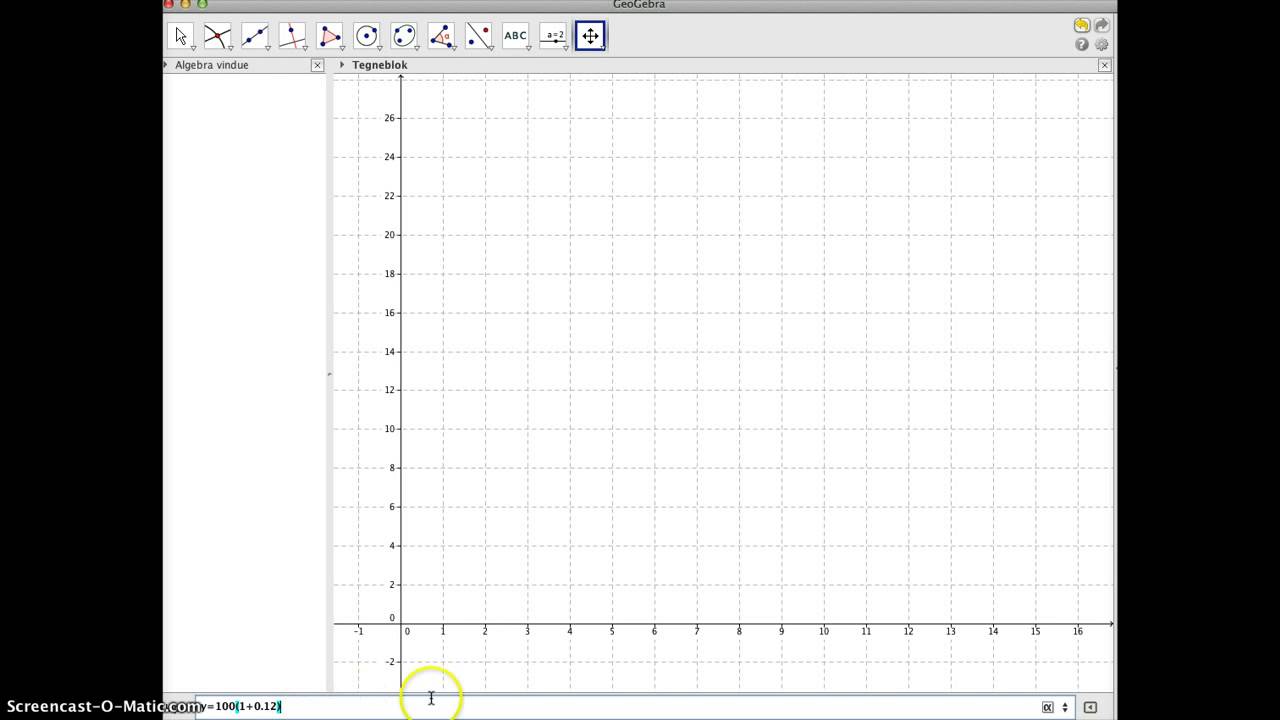1280x720 pixels.
Task: Click in the input bar formula field
Action: (635, 707)
